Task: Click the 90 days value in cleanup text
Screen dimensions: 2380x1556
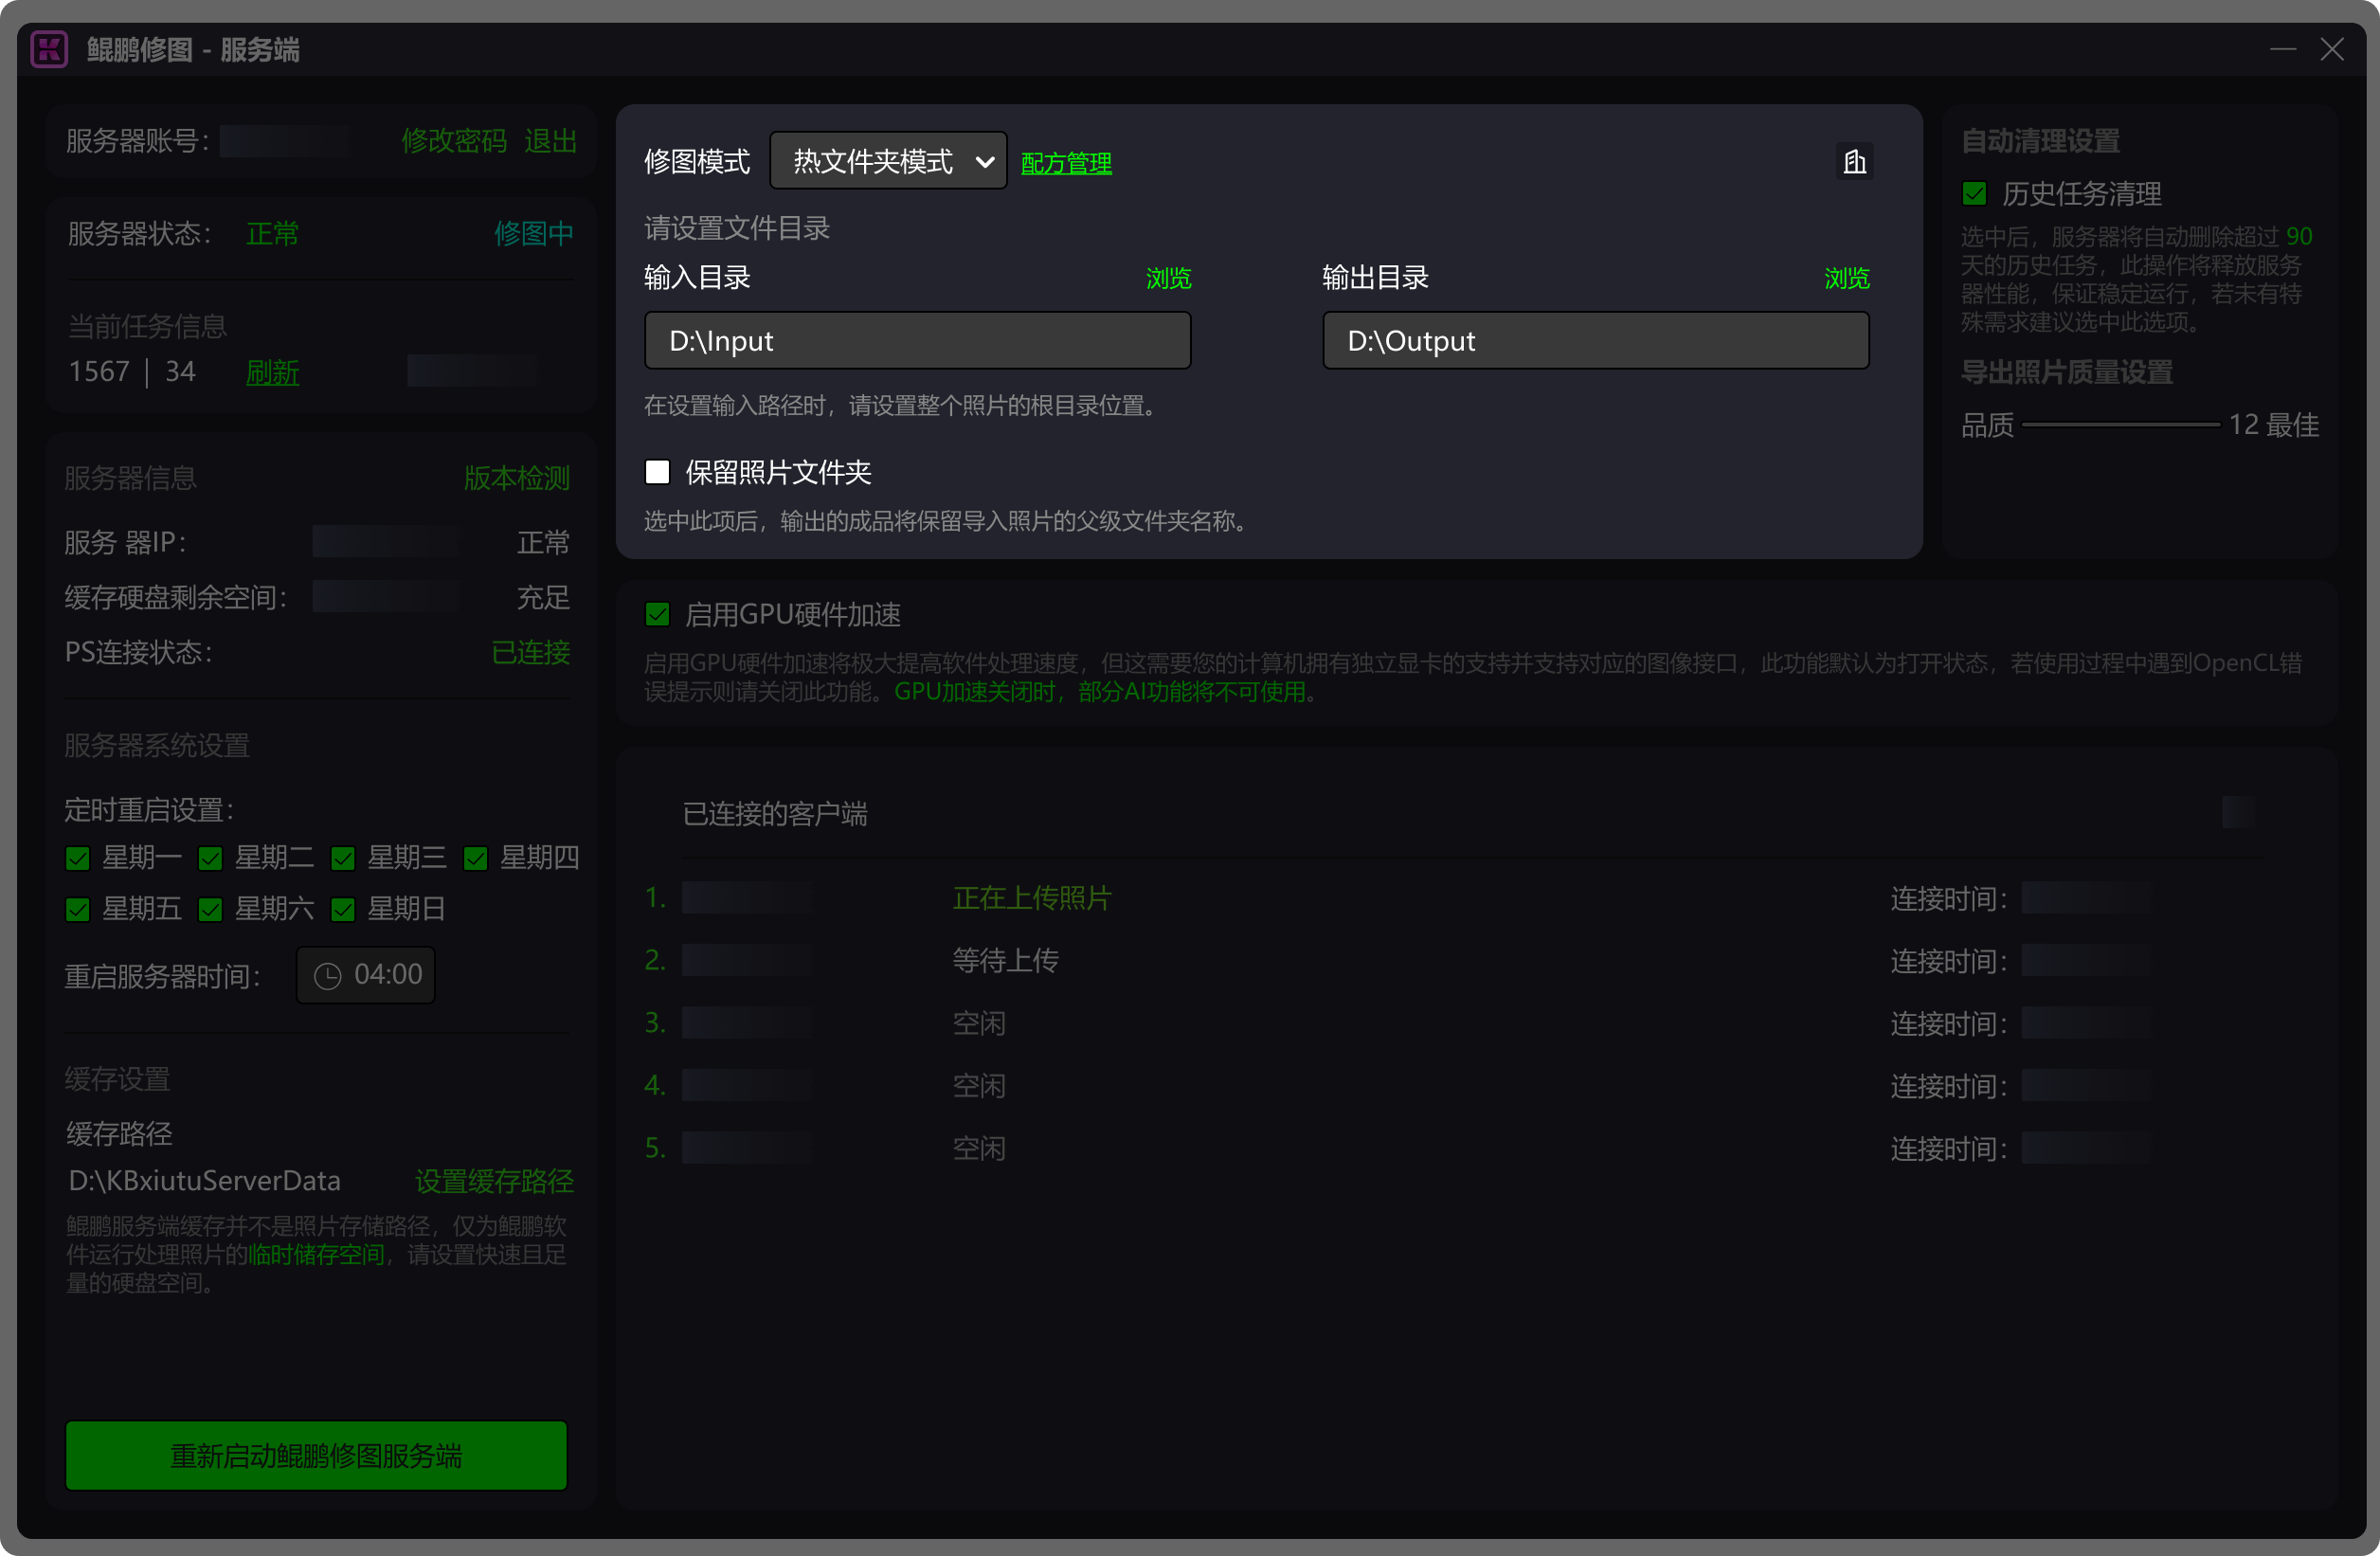Action: [x=2299, y=237]
